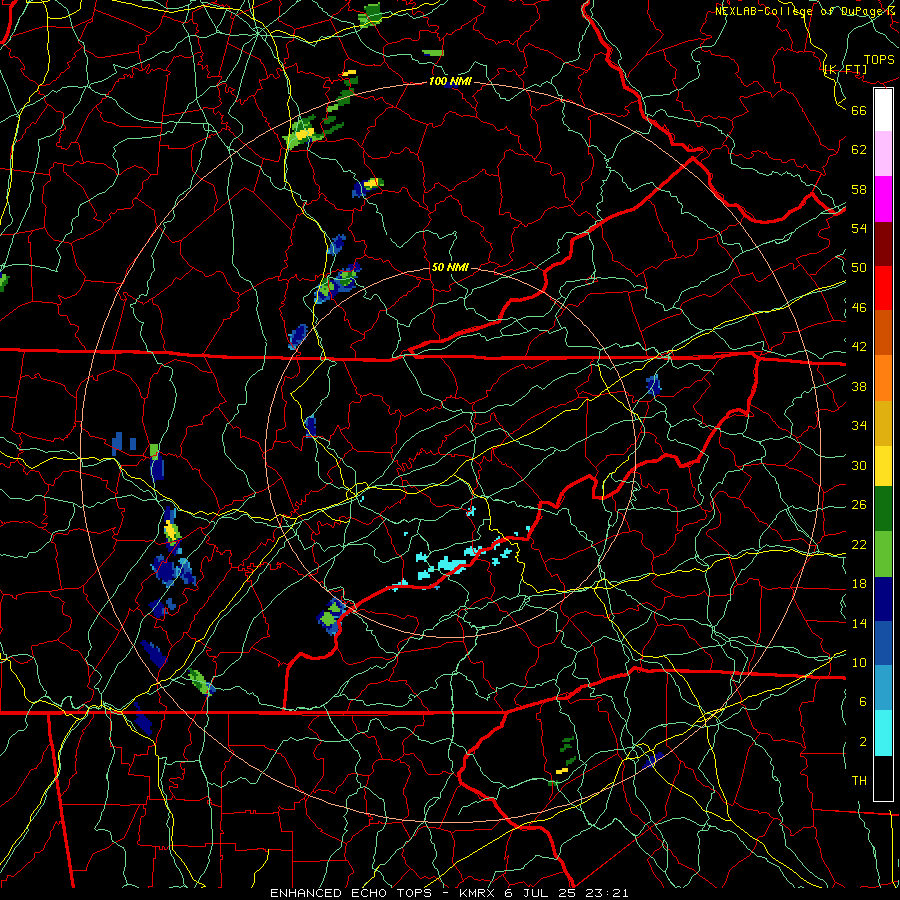Click the '30' legend value

859,465
